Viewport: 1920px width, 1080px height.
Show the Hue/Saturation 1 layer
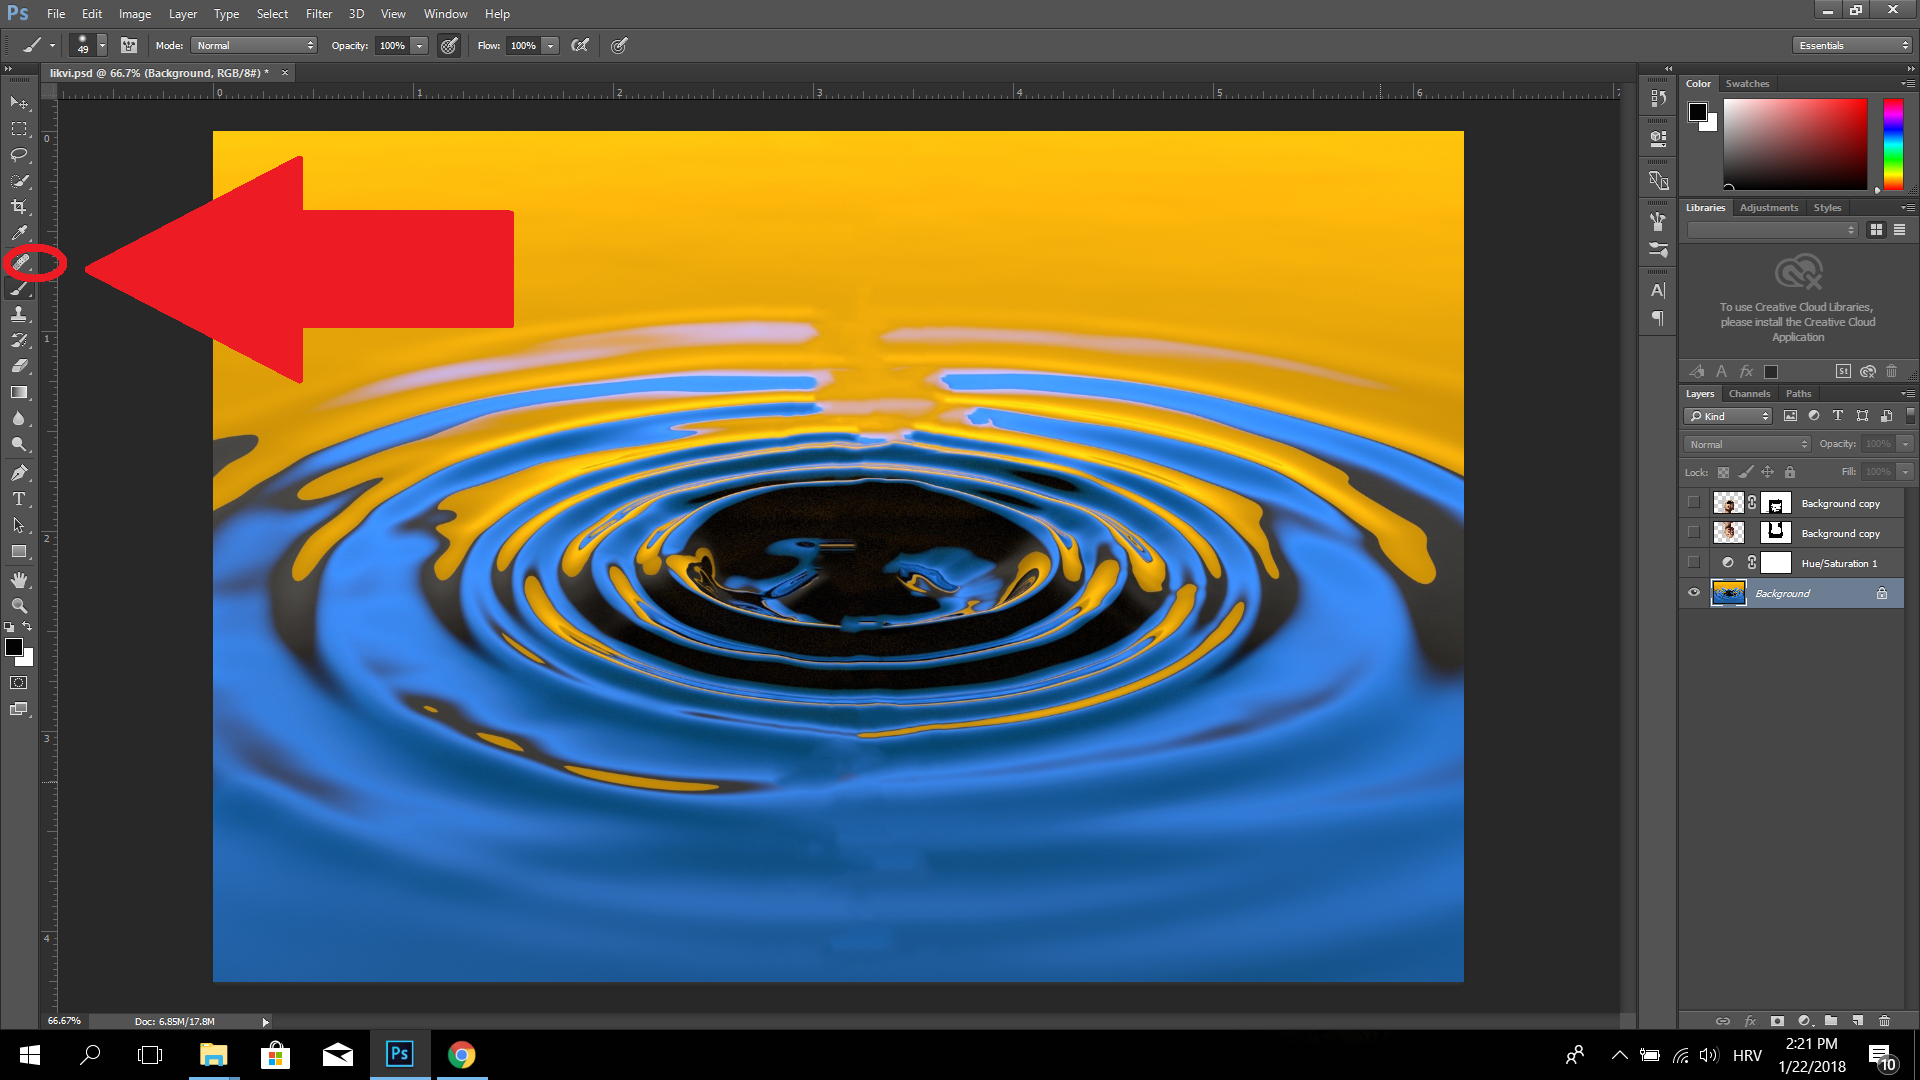pos(1693,563)
